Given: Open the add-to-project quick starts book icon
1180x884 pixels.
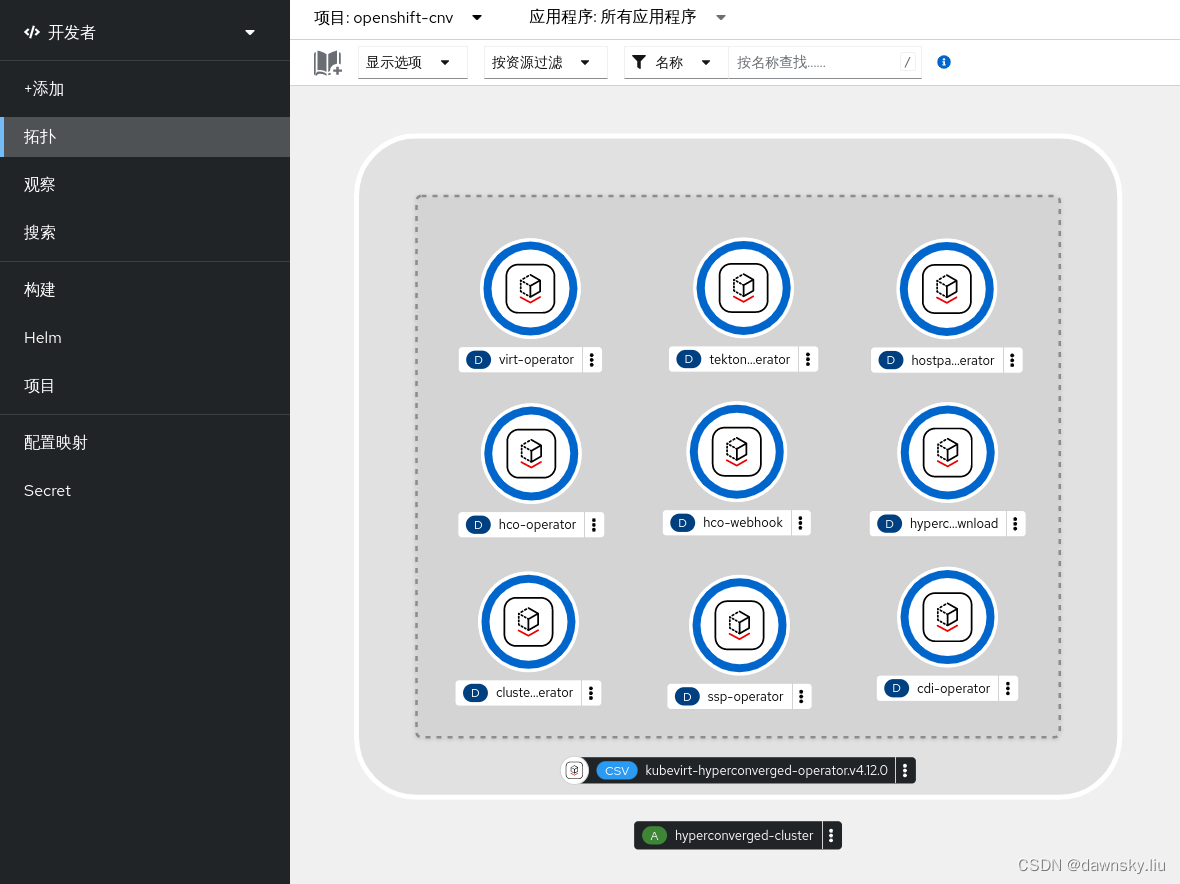Looking at the screenshot, I should (327, 62).
